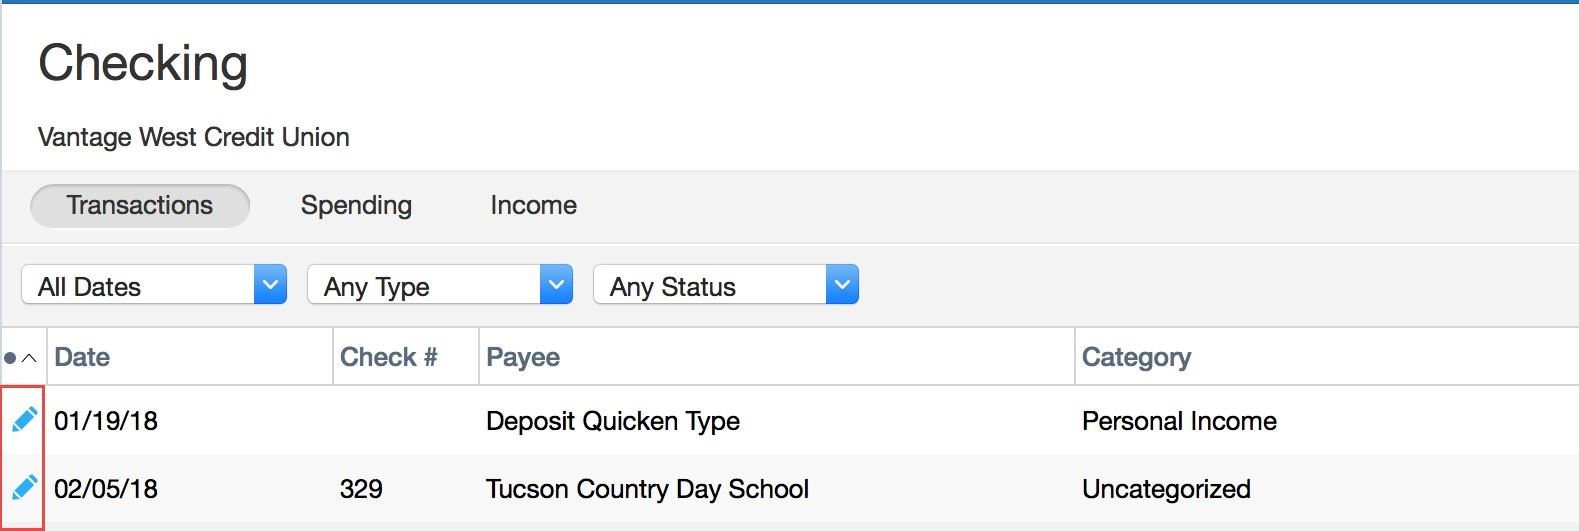
Task: Select the Deposit Quicken Type payee cell
Action: click(x=612, y=421)
